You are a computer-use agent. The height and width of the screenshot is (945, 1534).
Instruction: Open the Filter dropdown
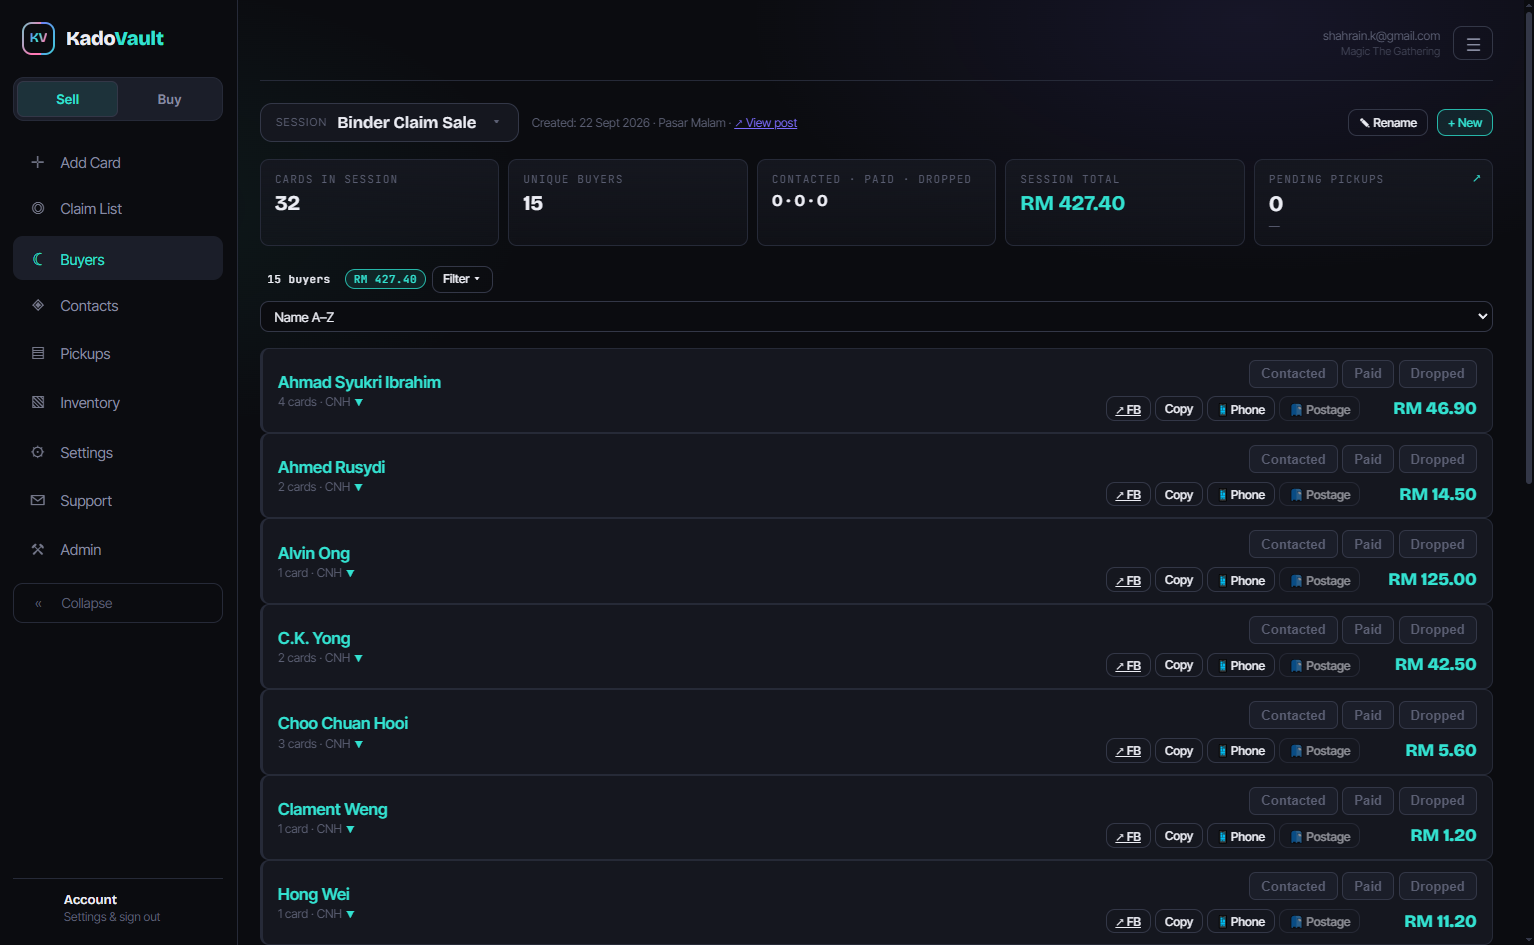pos(462,279)
